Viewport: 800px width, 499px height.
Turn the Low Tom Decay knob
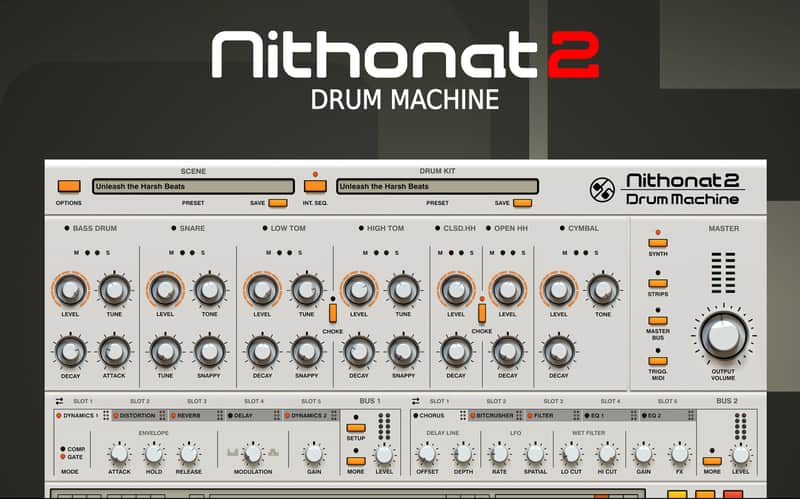tap(262, 352)
